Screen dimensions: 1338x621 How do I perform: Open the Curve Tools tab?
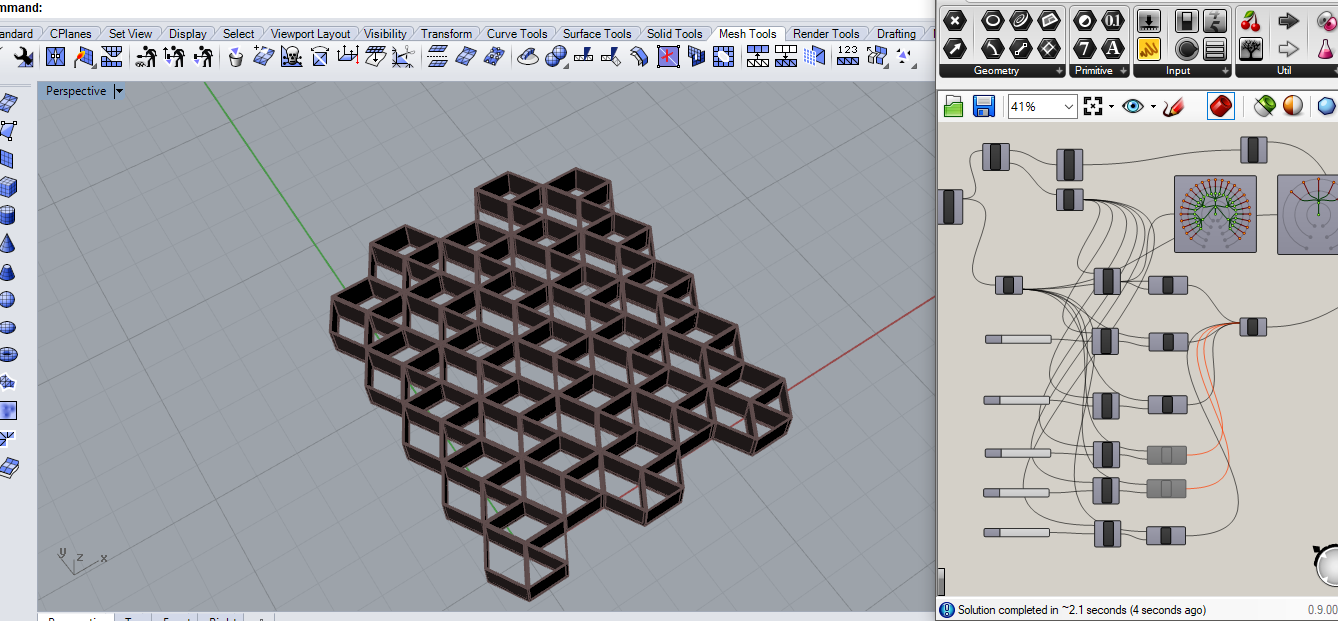(x=517, y=34)
